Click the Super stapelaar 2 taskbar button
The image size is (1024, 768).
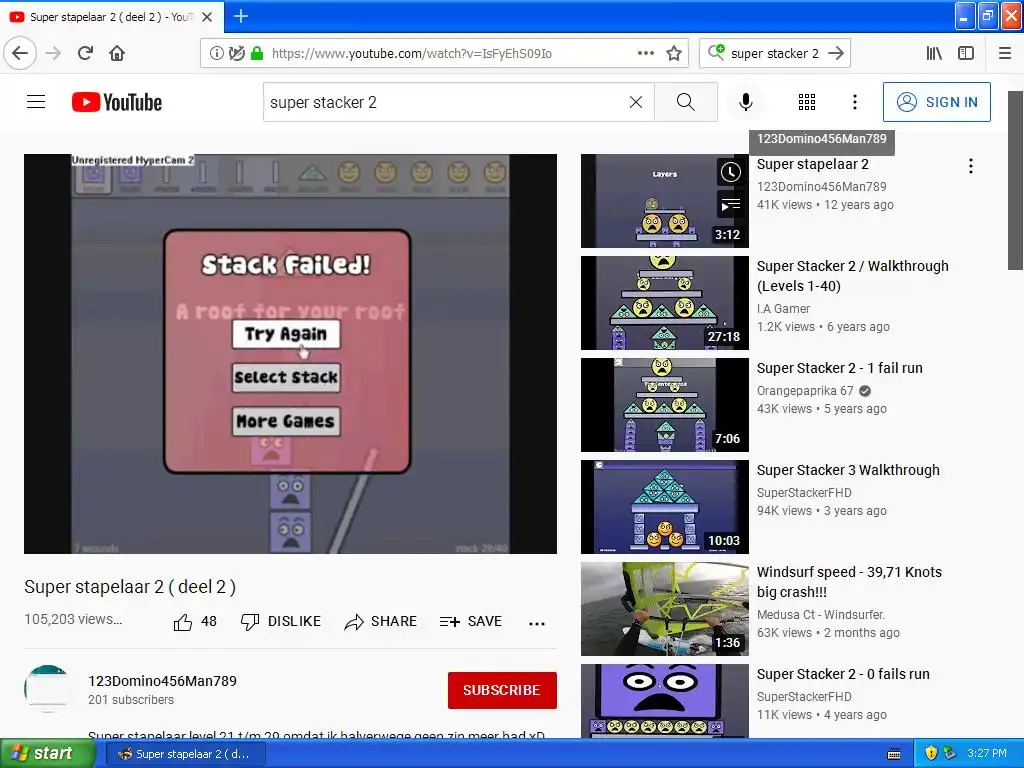pyautogui.click(x=186, y=754)
